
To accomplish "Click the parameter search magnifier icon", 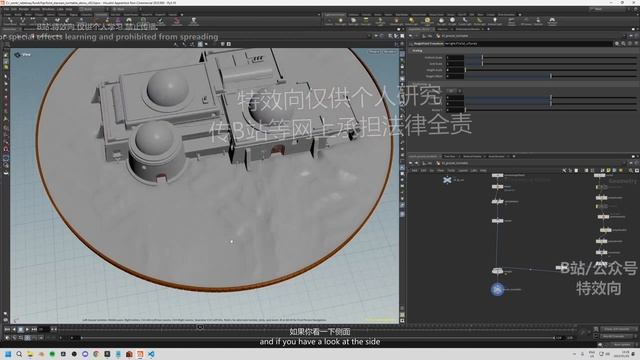I will tap(623, 44).
